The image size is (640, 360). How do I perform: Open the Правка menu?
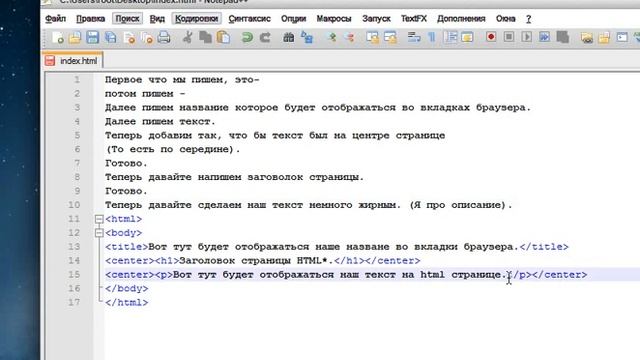91,19
